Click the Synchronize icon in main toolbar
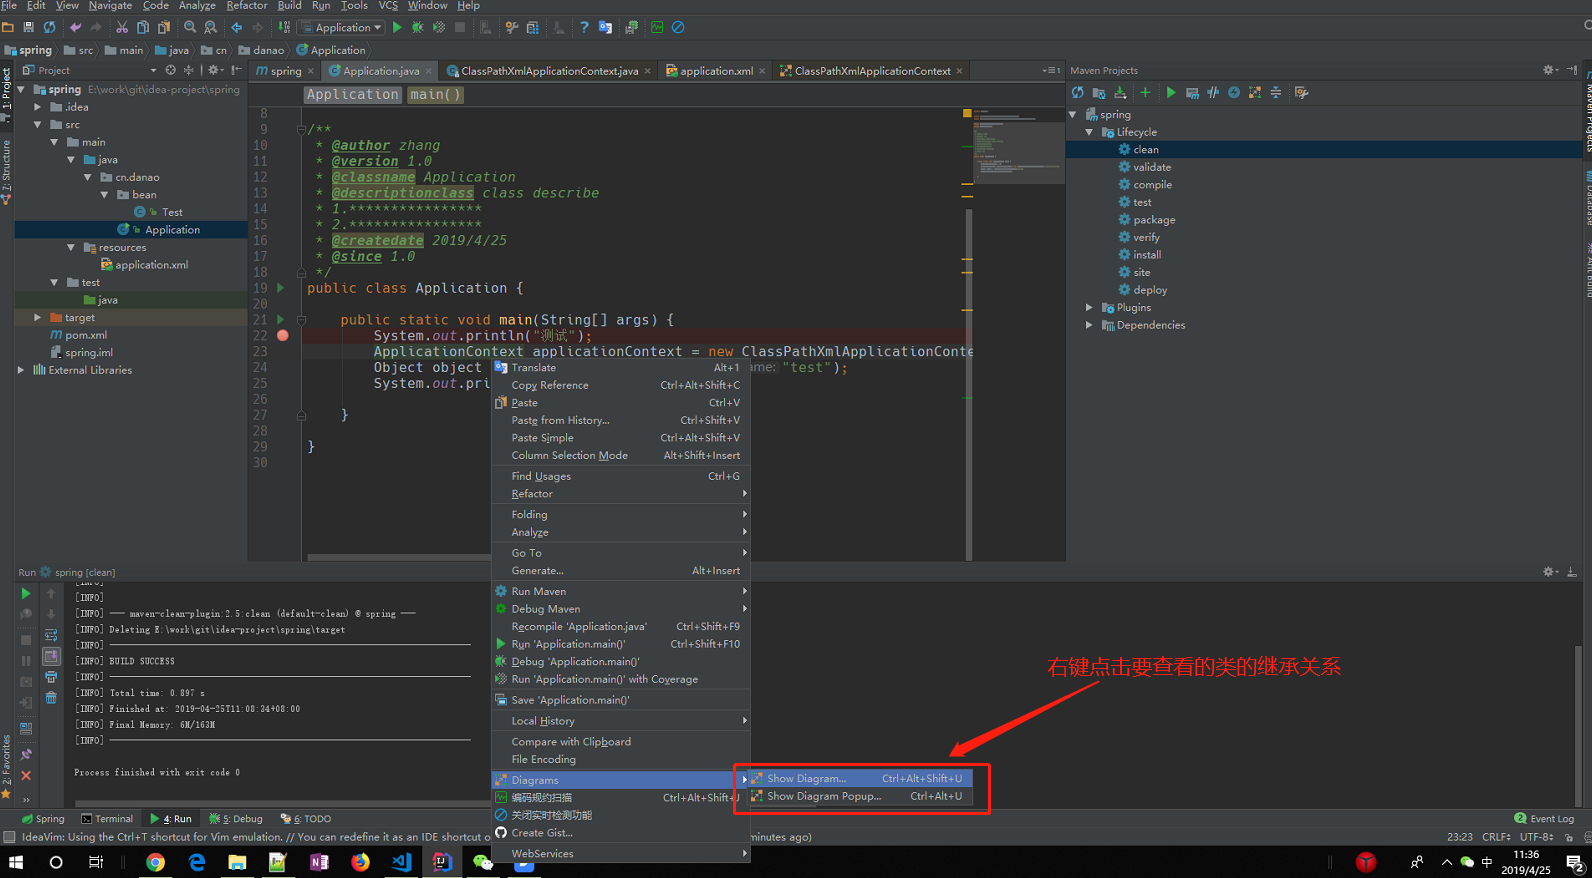Image resolution: width=1592 pixels, height=878 pixels. [49, 28]
